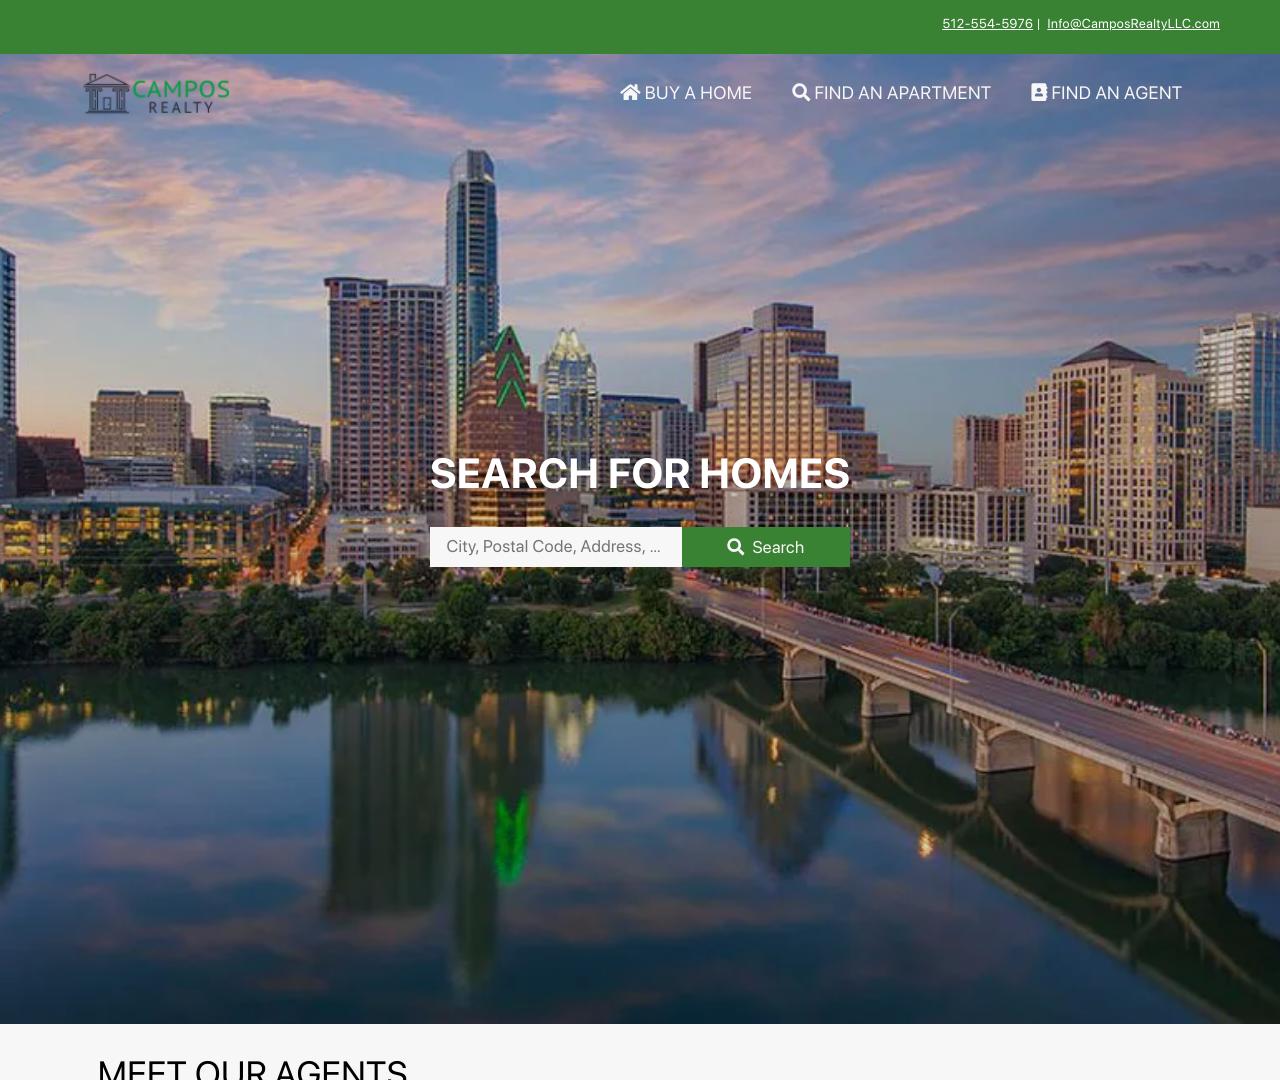Click the building icon in the Campos logo

coord(106,94)
